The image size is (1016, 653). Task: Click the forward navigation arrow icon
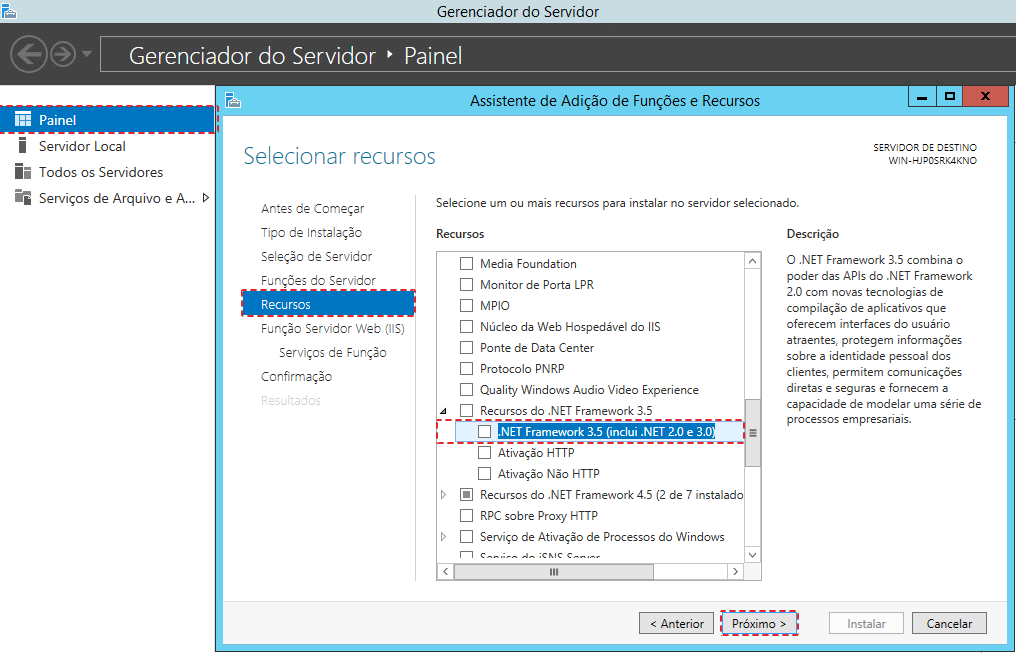click(x=63, y=54)
